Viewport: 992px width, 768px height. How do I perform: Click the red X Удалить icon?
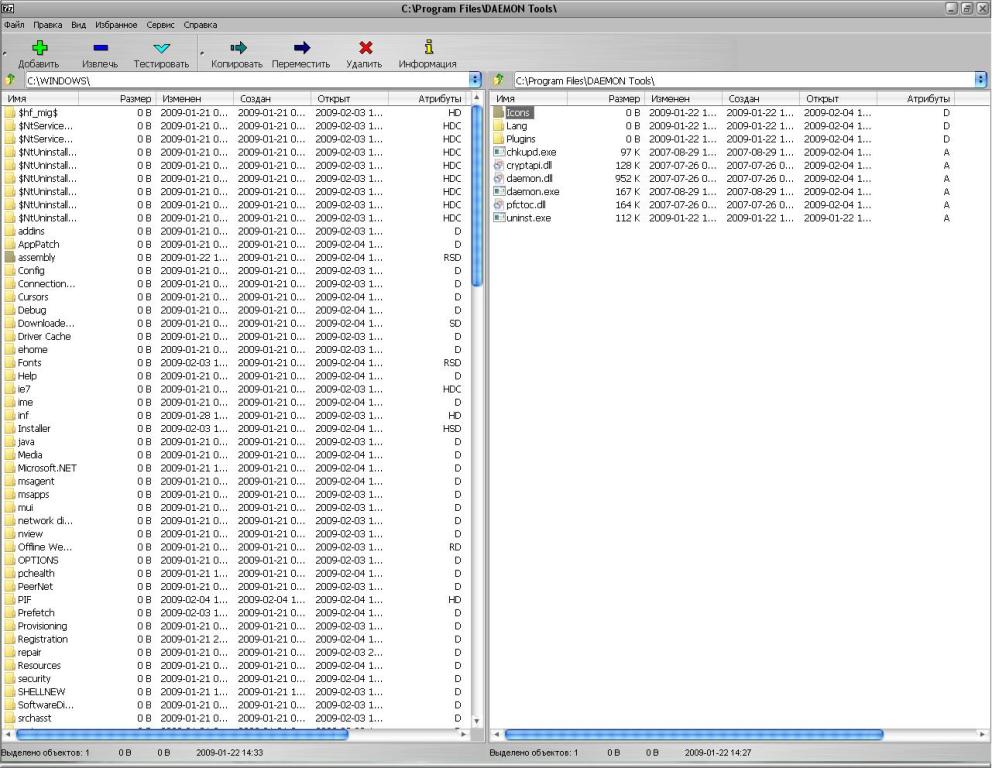tap(365, 47)
